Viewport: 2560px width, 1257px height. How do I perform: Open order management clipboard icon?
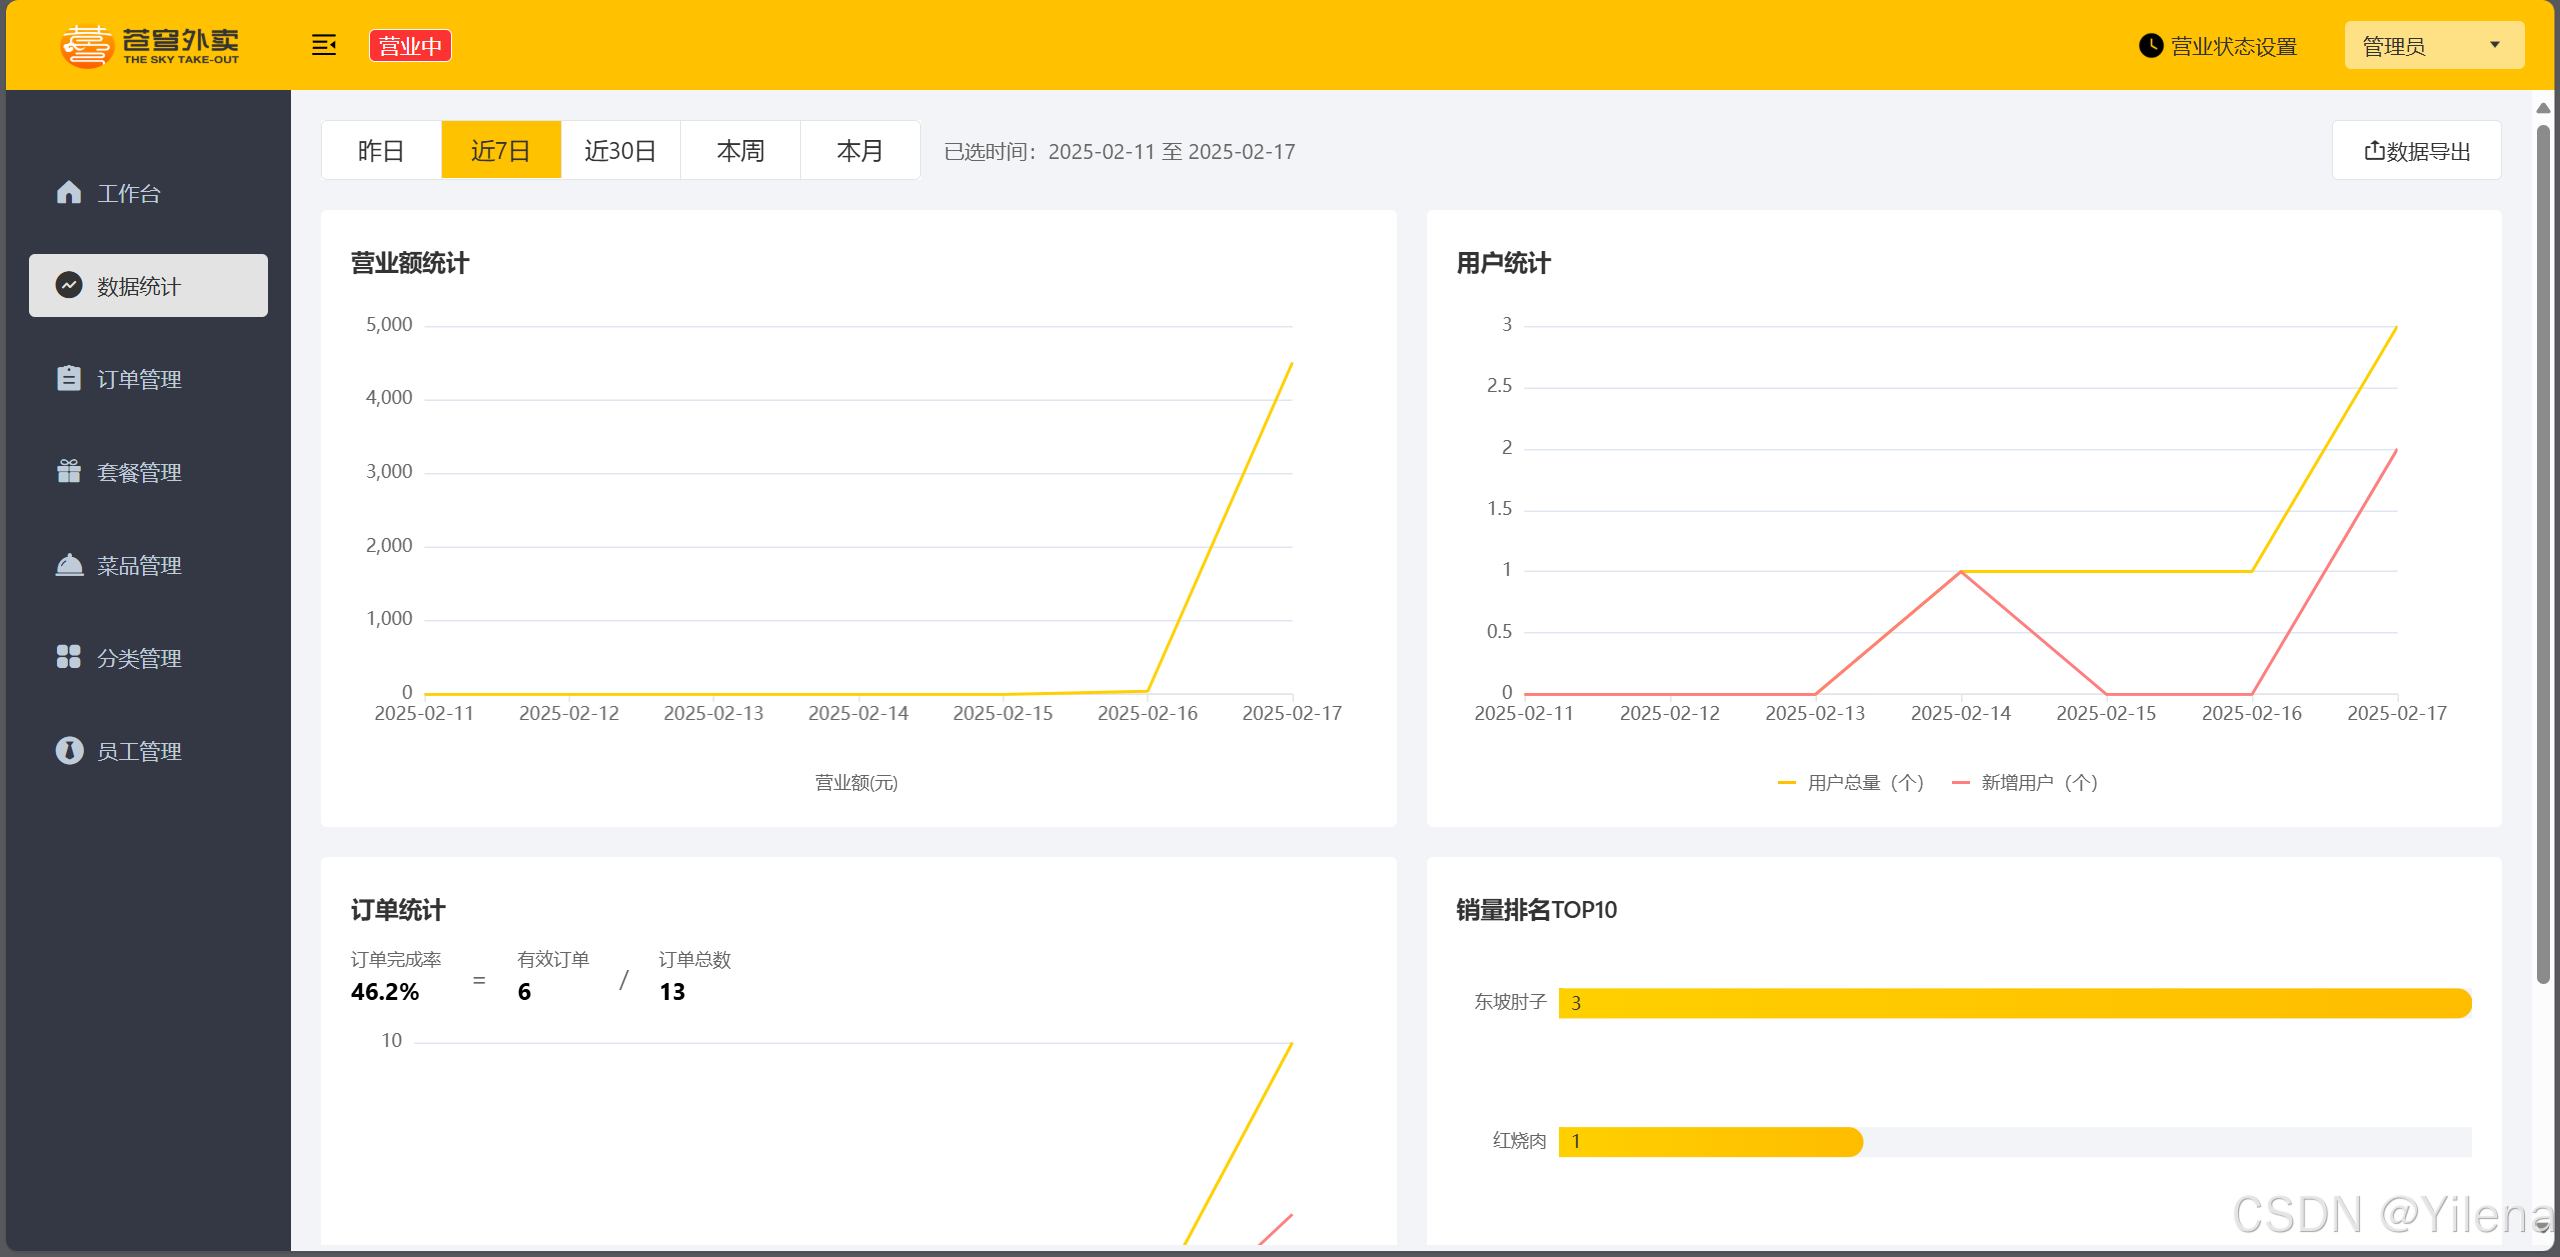(68, 378)
